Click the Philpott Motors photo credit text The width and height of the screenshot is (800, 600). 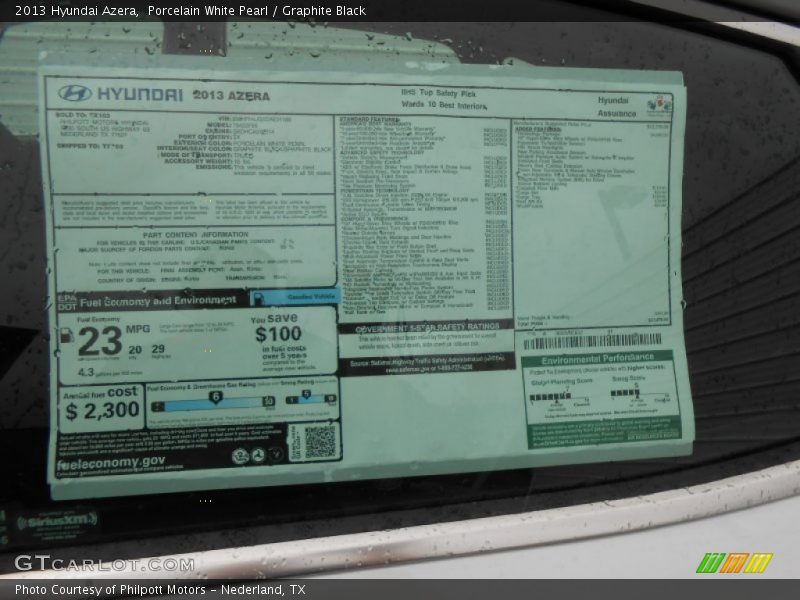click(x=160, y=589)
